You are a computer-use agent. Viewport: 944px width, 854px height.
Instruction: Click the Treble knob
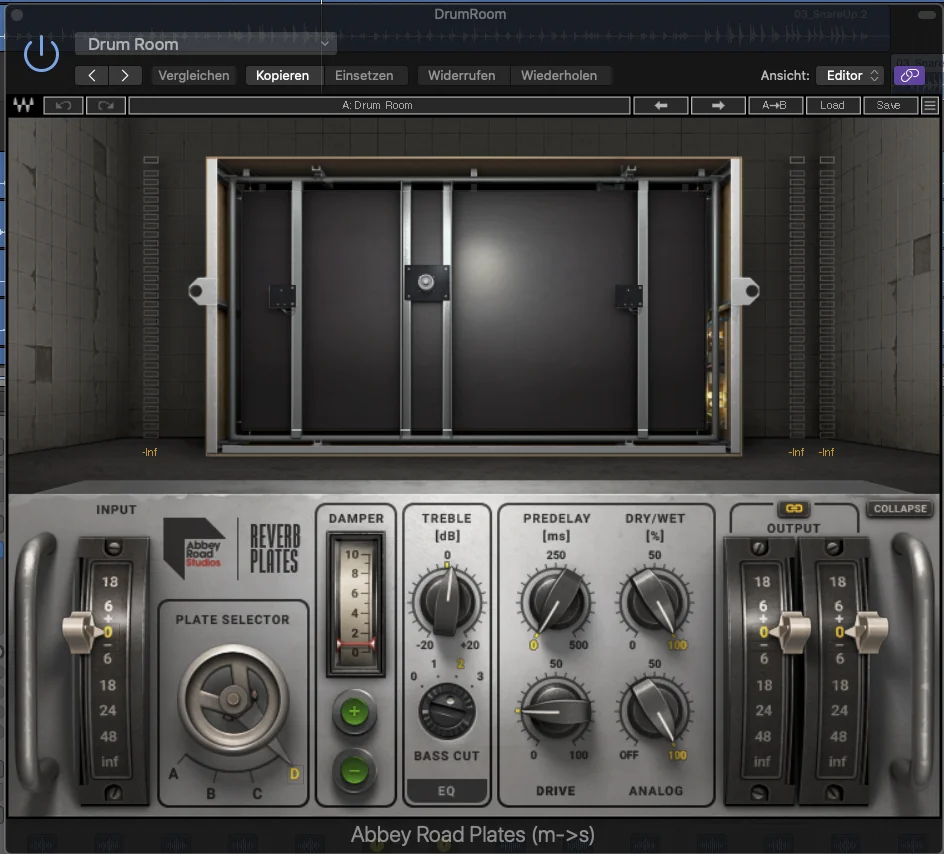click(x=447, y=601)
